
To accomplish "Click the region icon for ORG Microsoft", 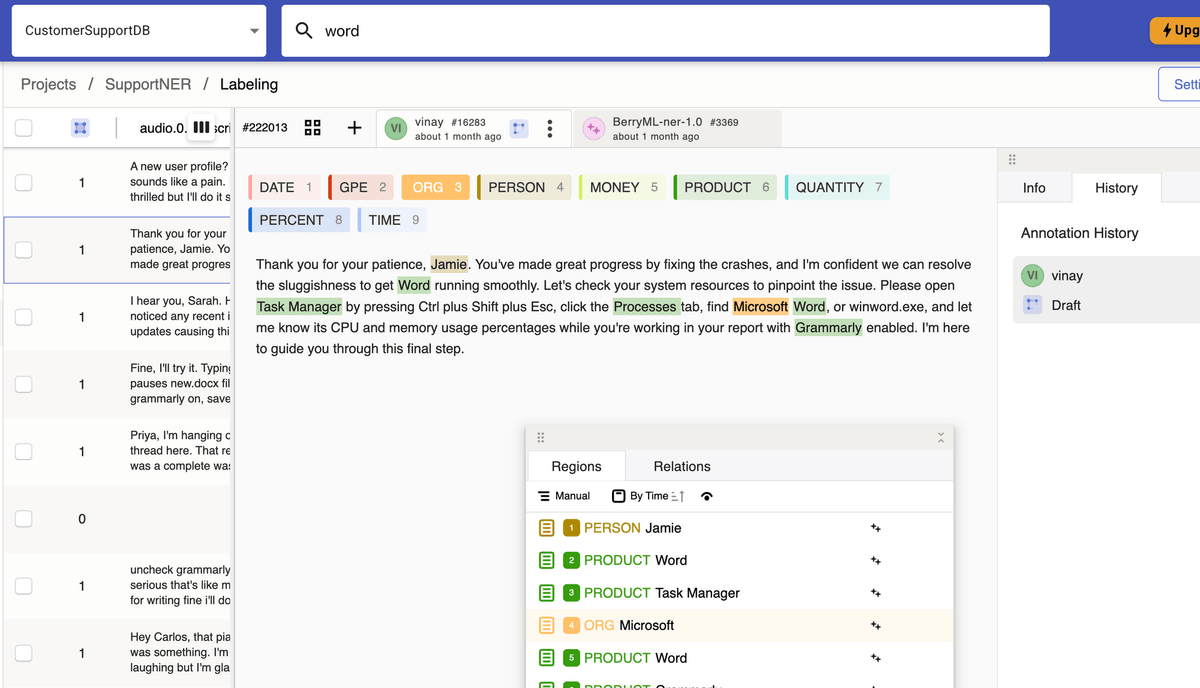I will pos(546,626).
